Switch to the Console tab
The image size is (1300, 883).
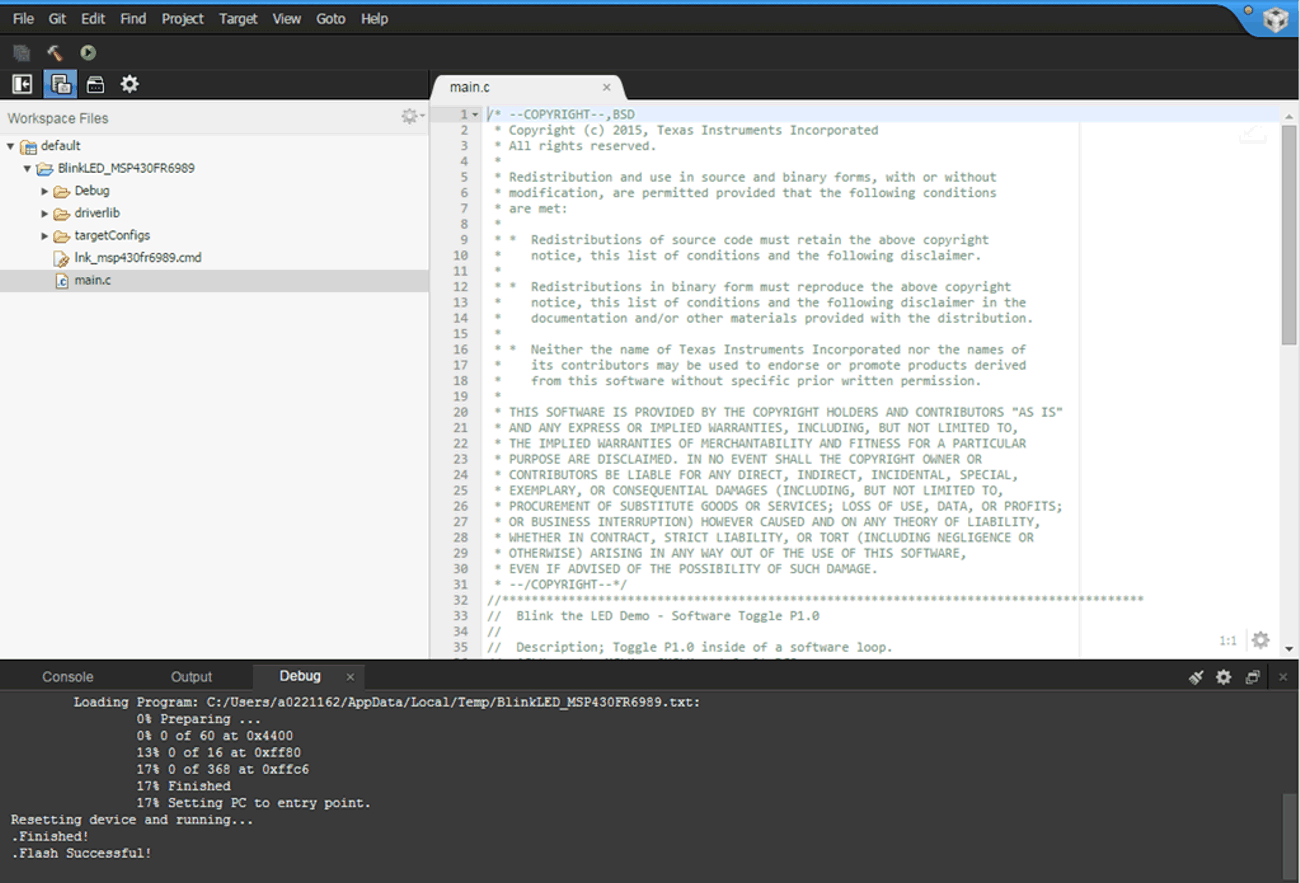point(67,677)
